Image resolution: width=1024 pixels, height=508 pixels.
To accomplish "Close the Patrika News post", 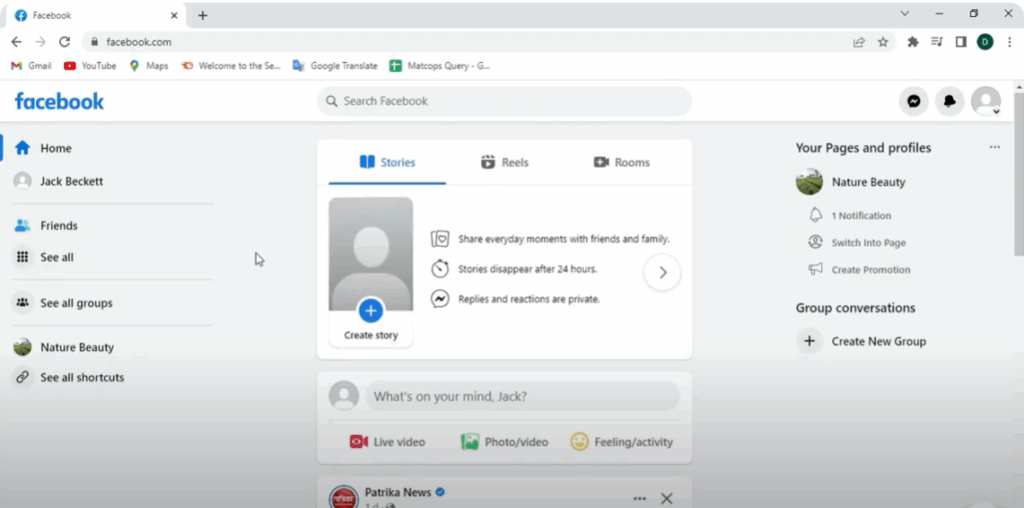I will (x=667, y=498).
